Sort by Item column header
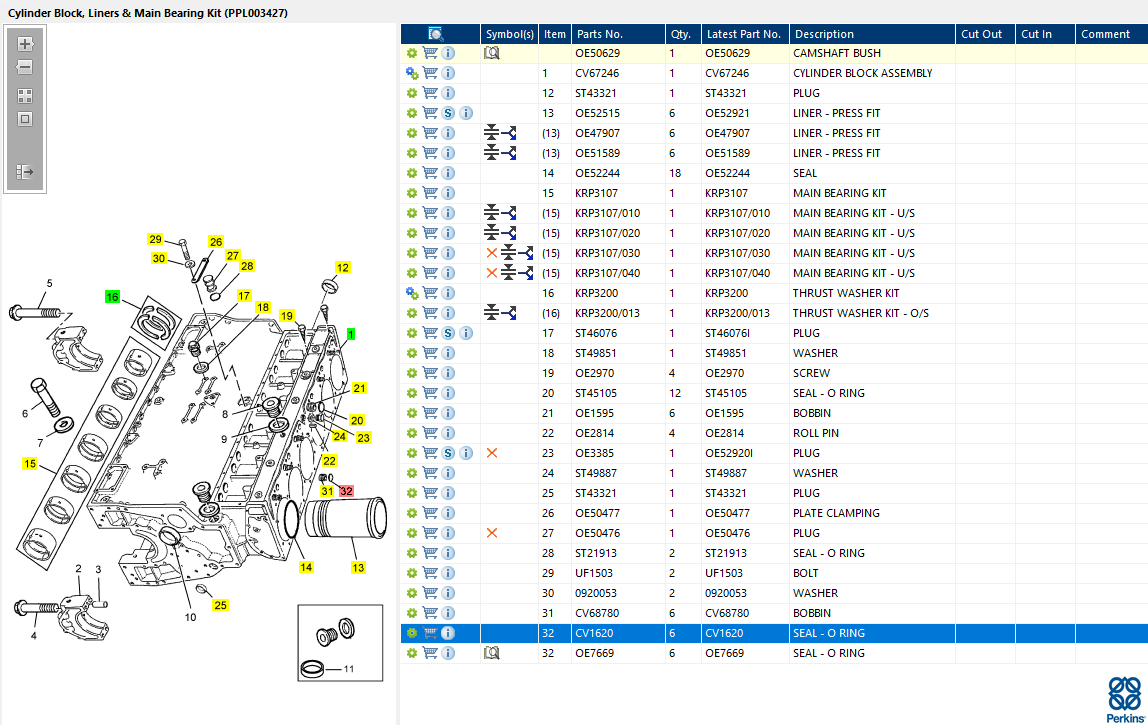The width and height of the screenshot is (1148, 725). pos(555,34)
